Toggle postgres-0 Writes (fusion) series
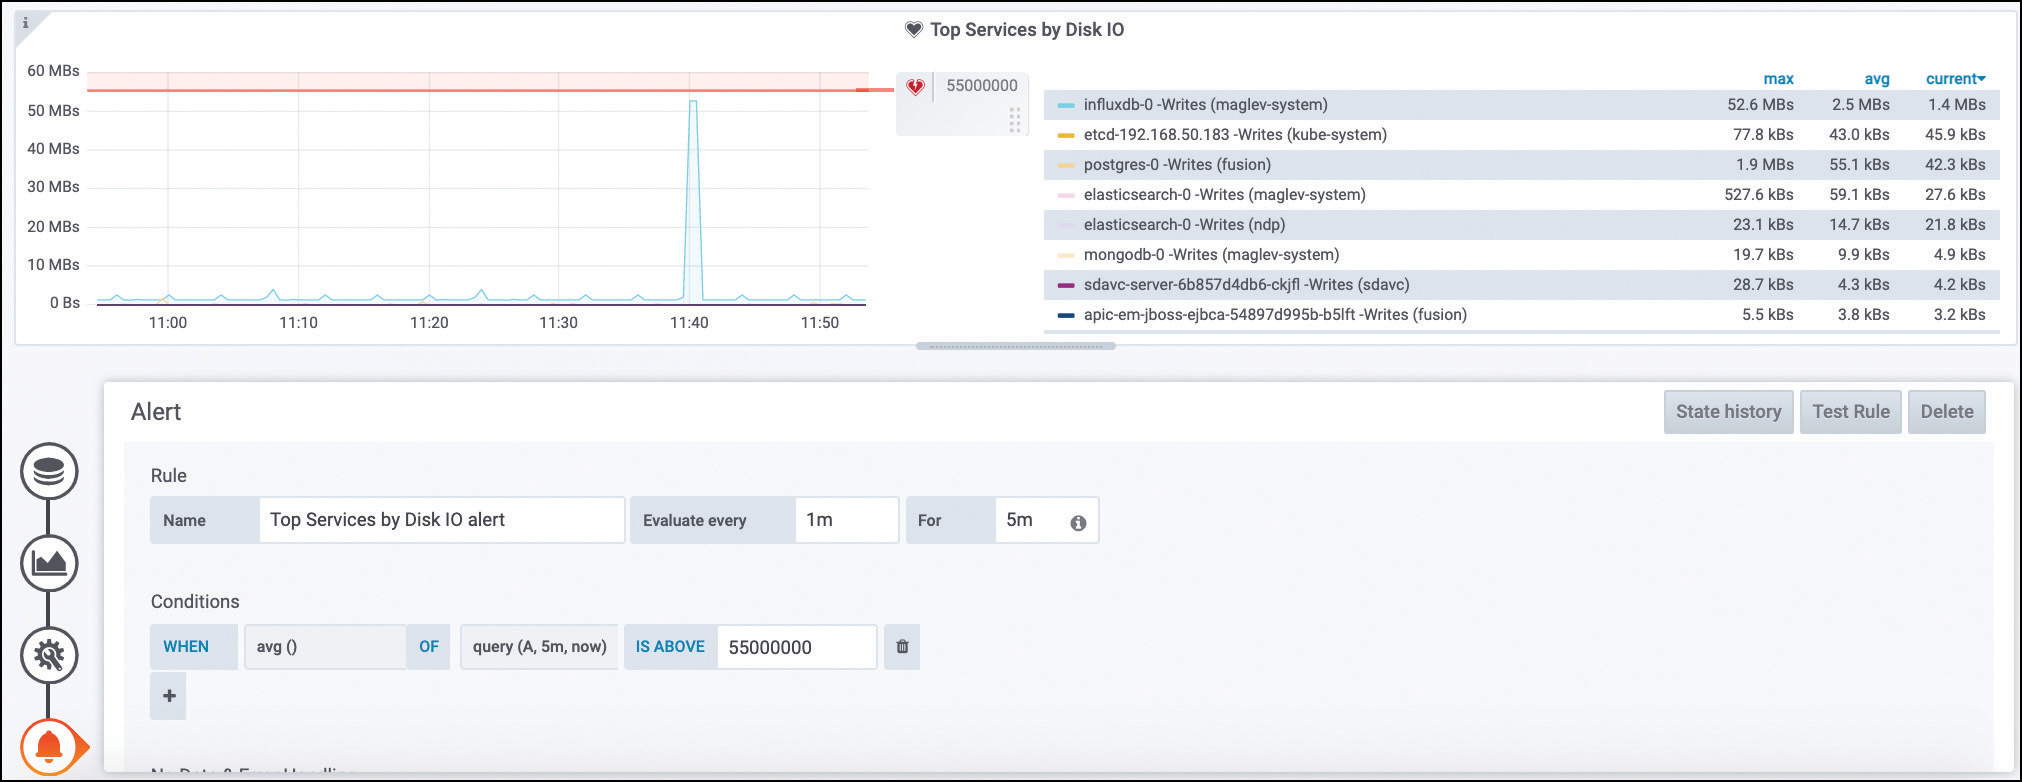The image size is (2022, 782). (1177, 165)
